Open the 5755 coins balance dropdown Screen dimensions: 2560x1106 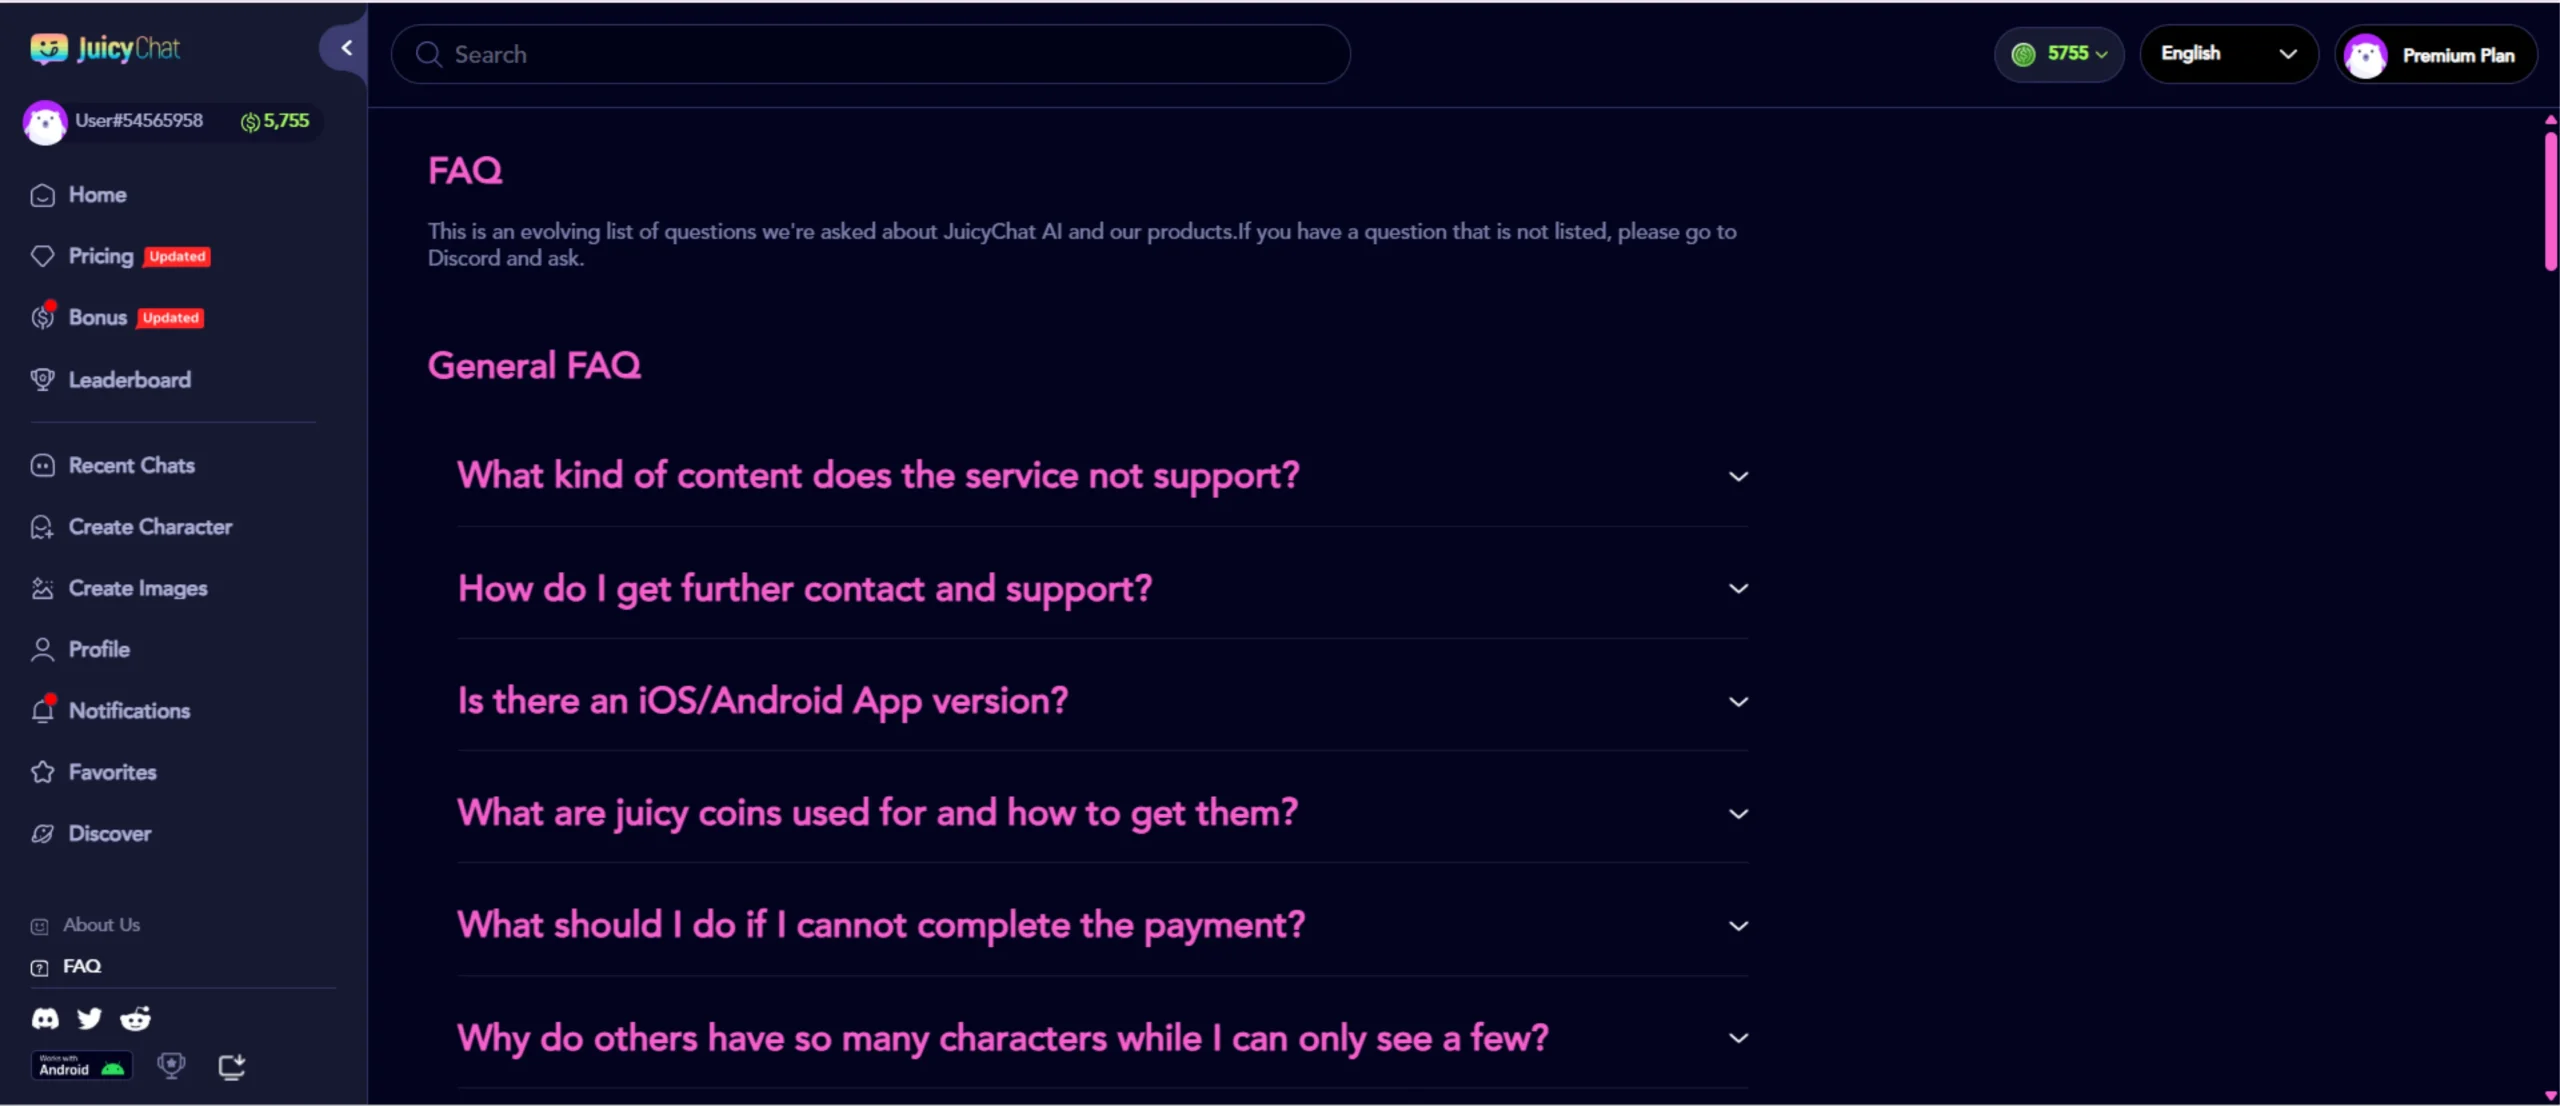[2058, 54]
